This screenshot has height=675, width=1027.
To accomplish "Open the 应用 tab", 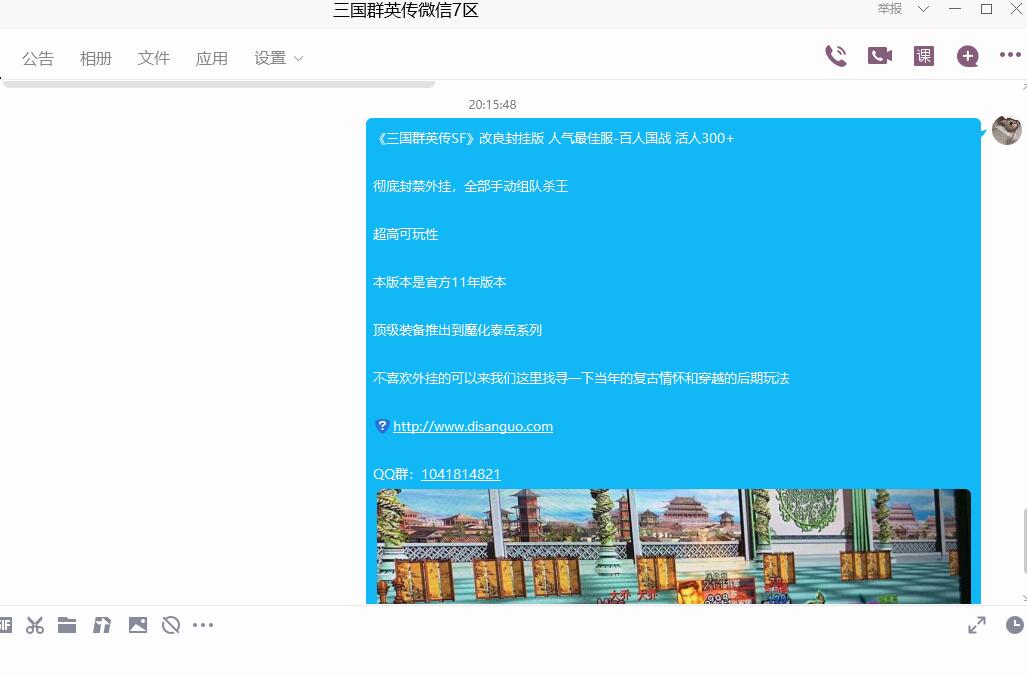I will pos(212,58).
